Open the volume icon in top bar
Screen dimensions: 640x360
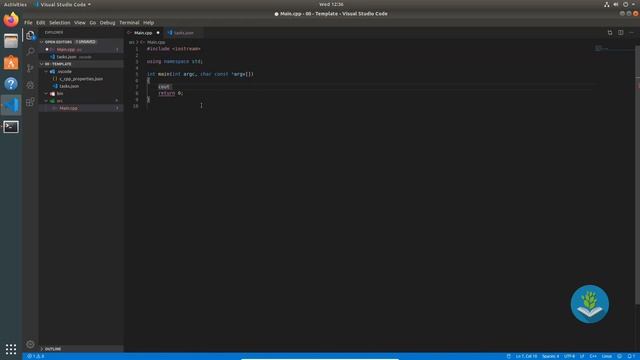(616, 4)
